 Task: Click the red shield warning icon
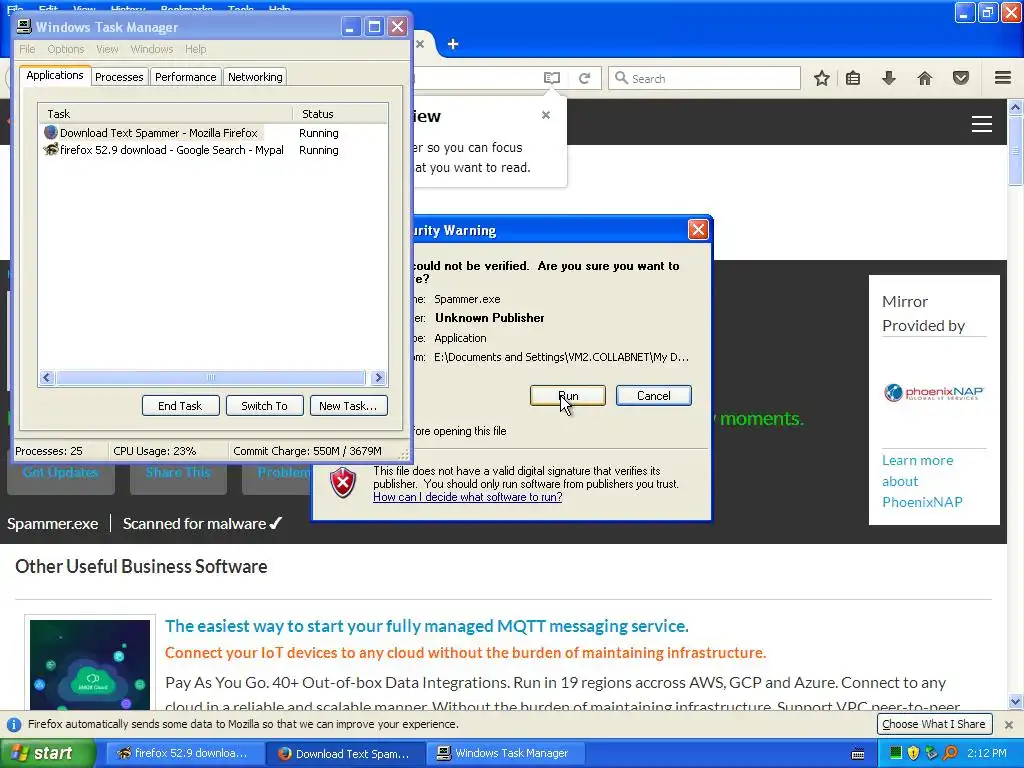coord(343,483)
